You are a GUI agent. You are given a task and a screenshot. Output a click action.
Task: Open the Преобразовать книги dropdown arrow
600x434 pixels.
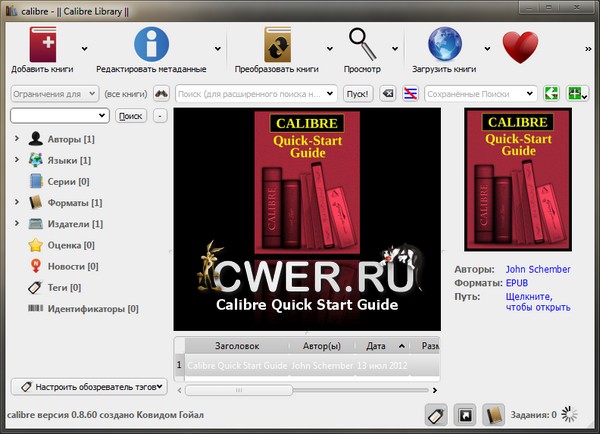point(330,49)
